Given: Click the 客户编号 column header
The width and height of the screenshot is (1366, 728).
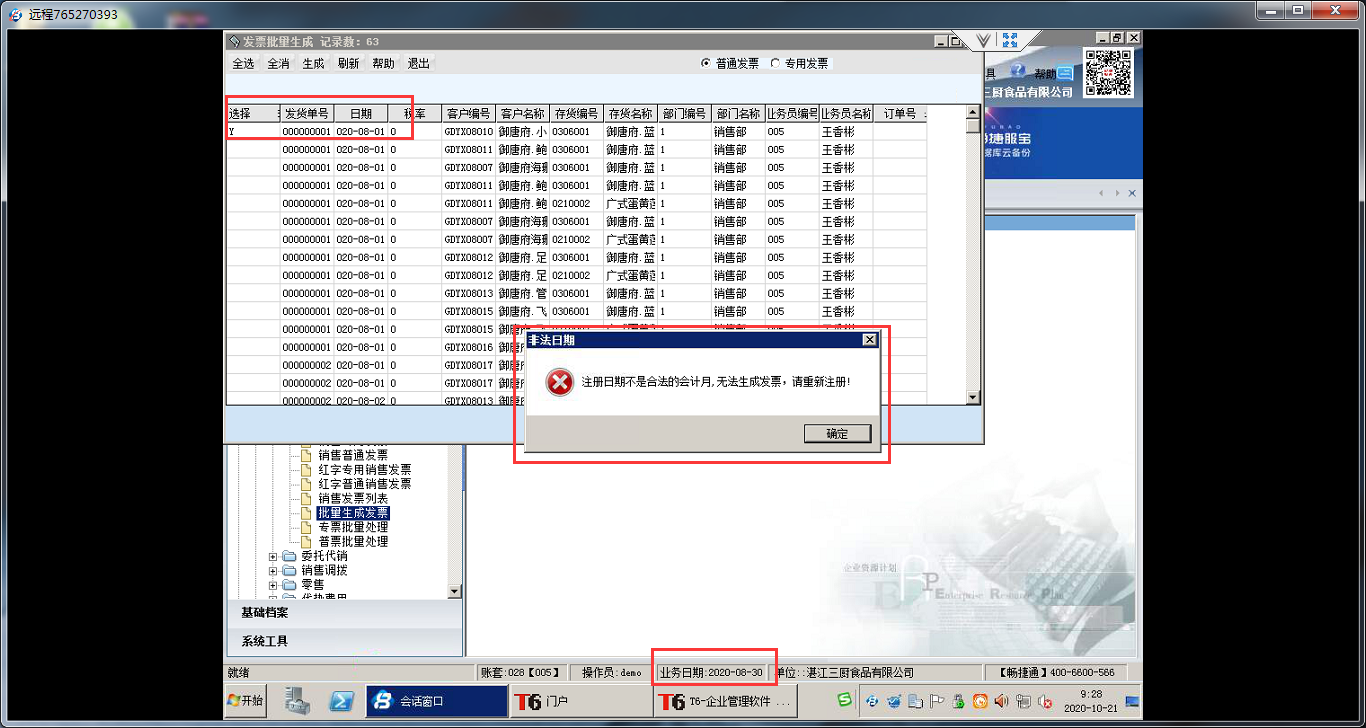Looking at the screenshot, I should pyautogui.click(x=469, y=113).
